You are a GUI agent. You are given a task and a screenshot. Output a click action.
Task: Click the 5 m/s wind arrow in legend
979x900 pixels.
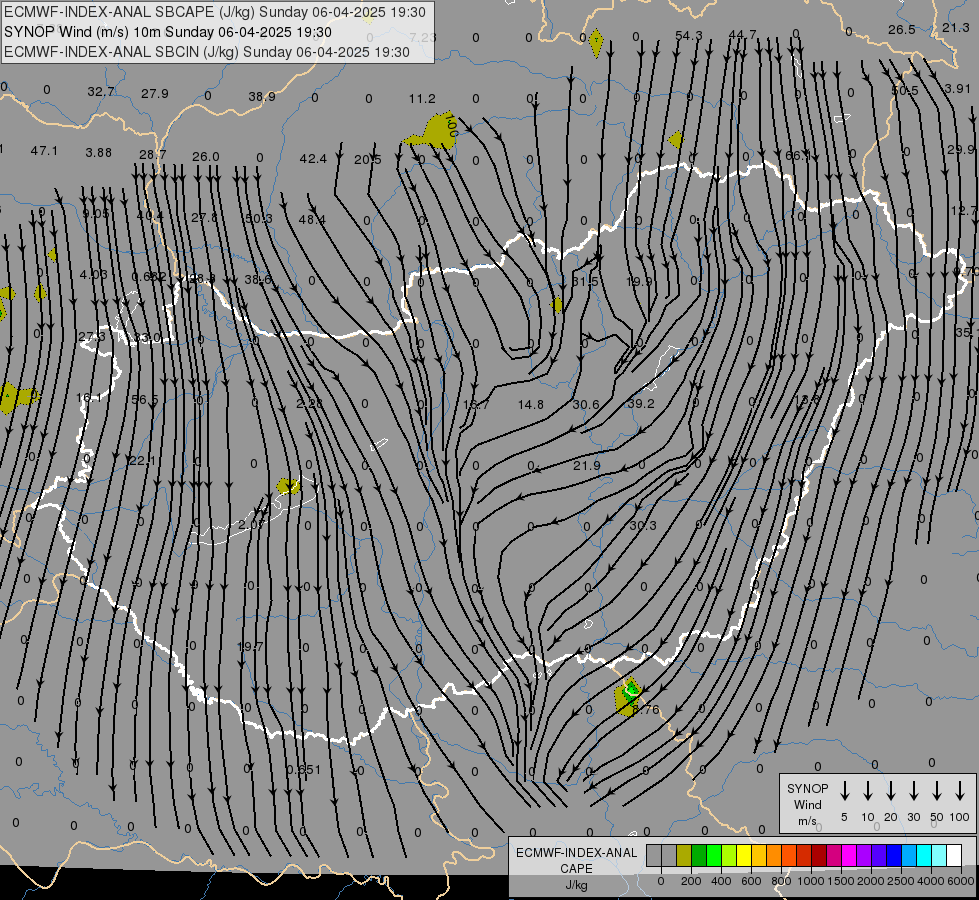(845, 791)
